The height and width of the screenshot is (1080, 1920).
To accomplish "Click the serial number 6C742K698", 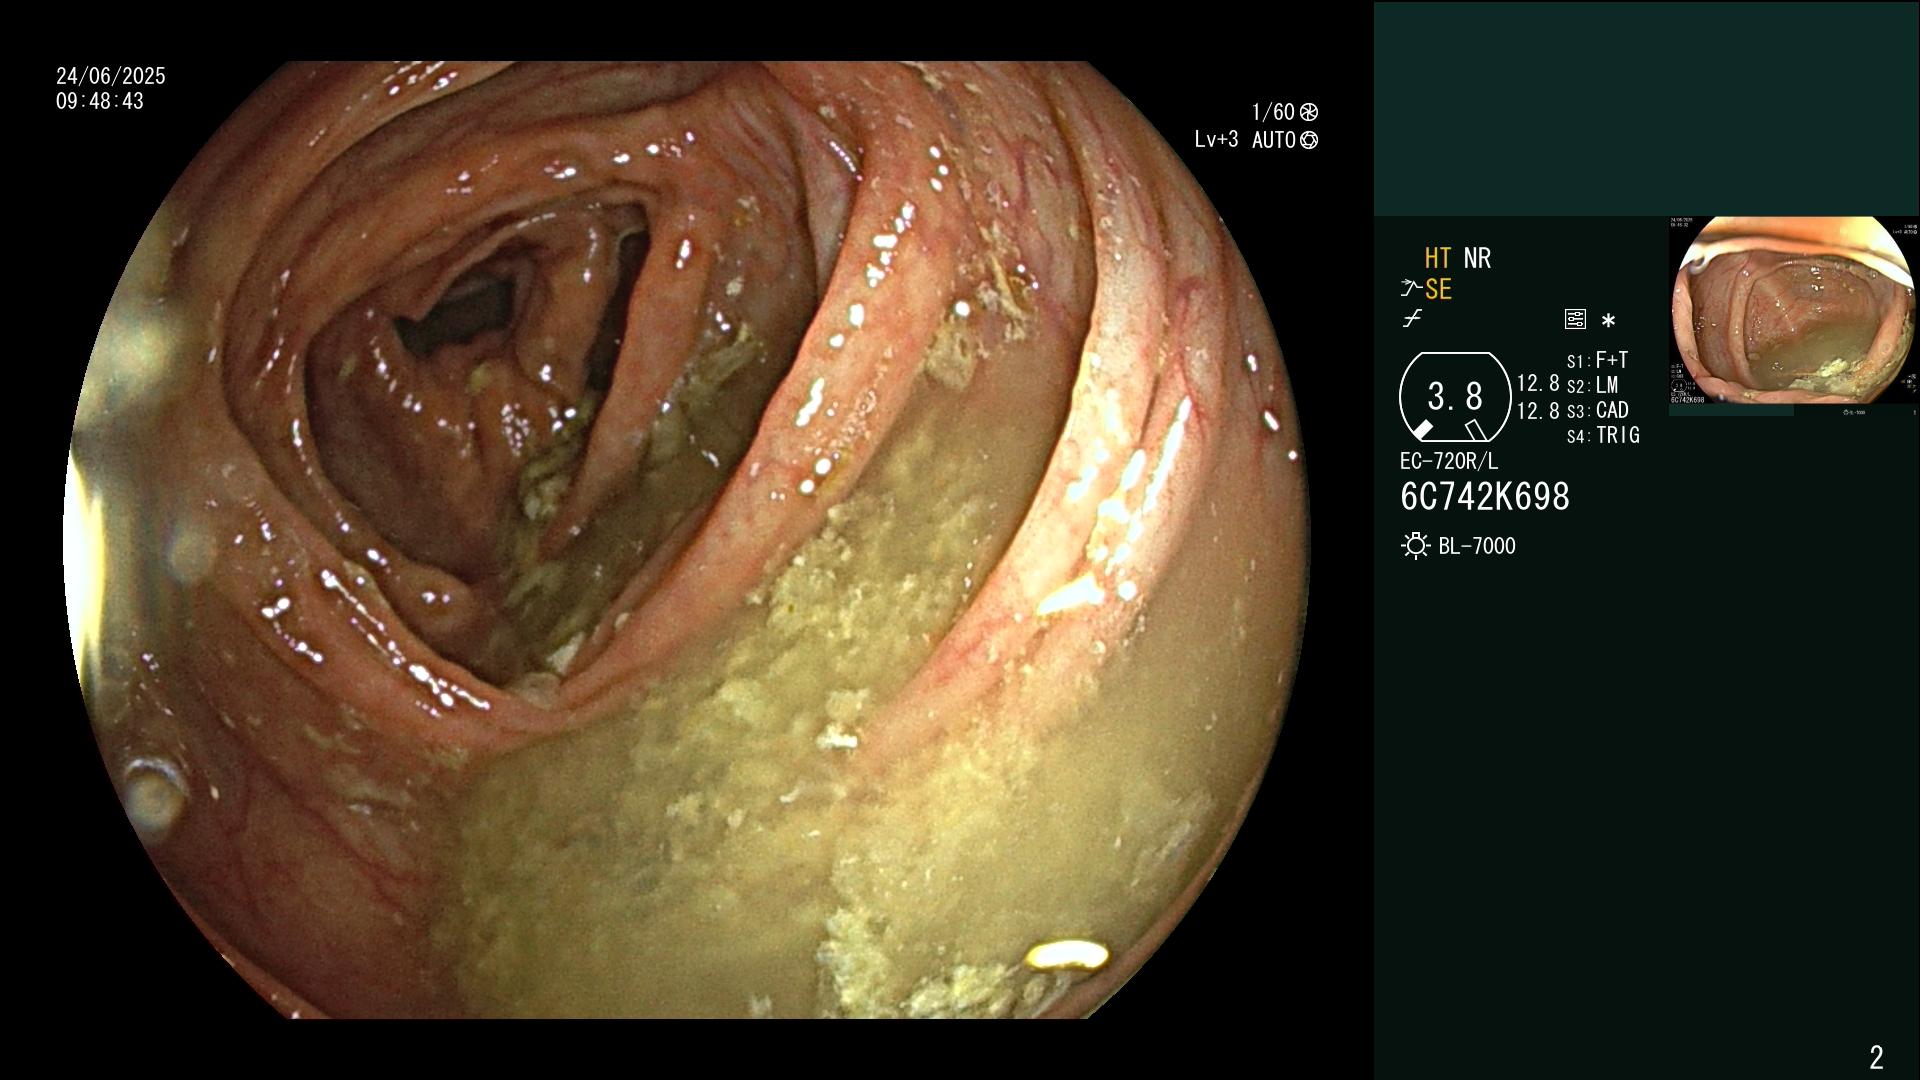I will (1485, 496).
